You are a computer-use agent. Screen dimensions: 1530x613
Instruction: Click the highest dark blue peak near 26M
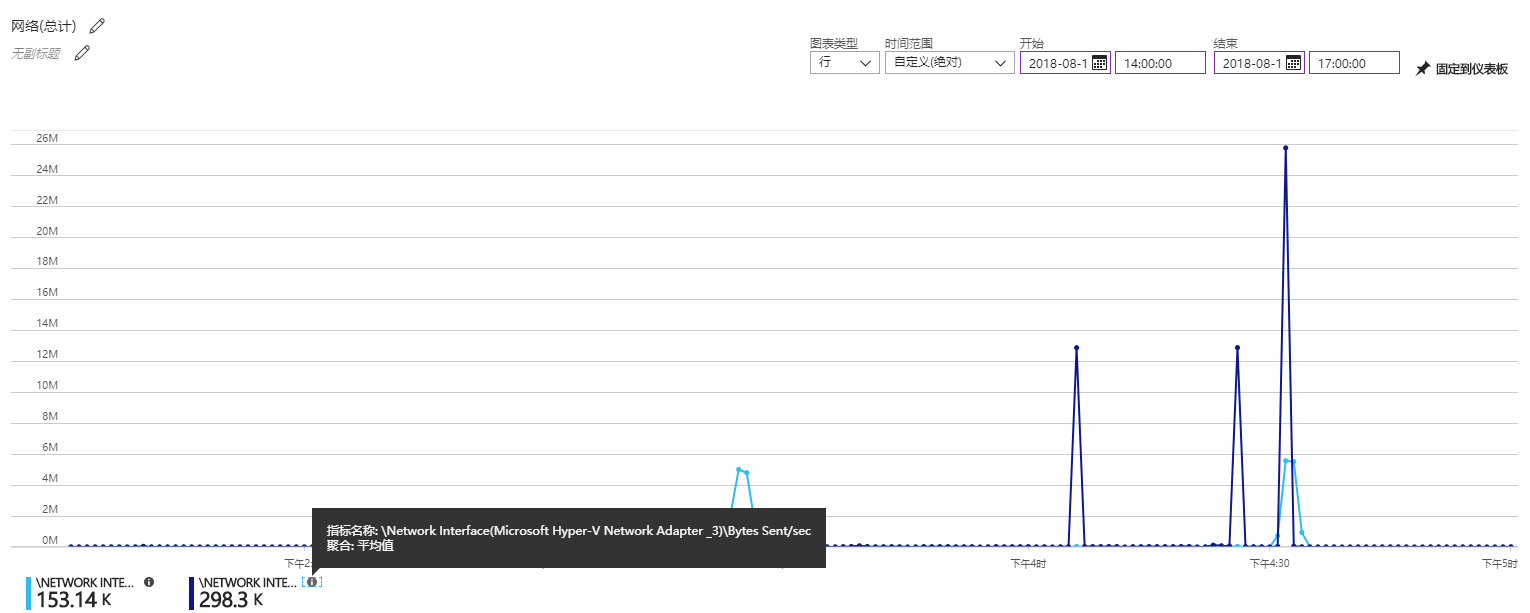pyautogui.click(x=1285, y=148)
